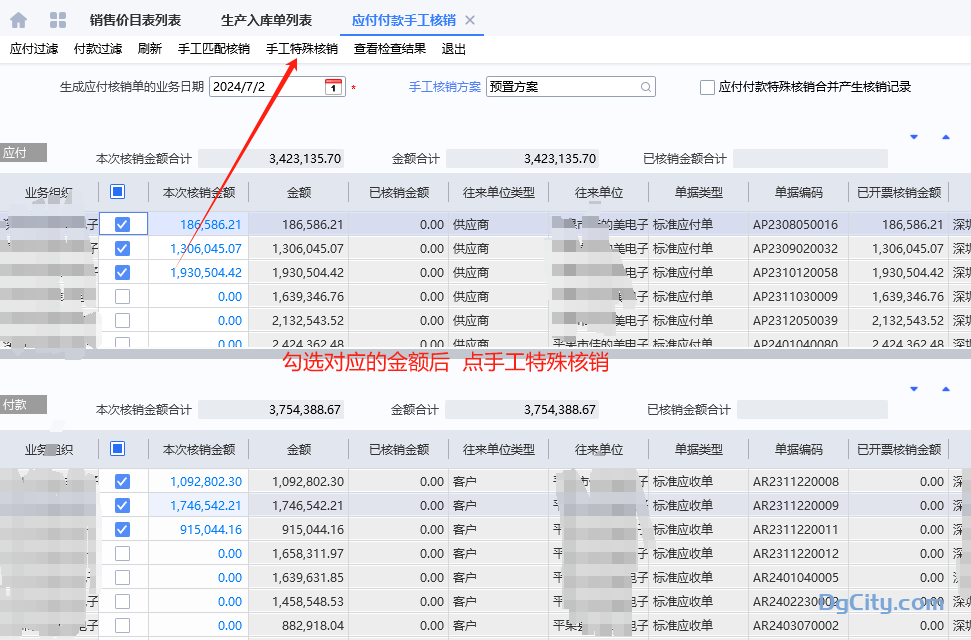971x640 pixels.
Task: Open 查看检查结果 from the toolbar
Action: 389,47
